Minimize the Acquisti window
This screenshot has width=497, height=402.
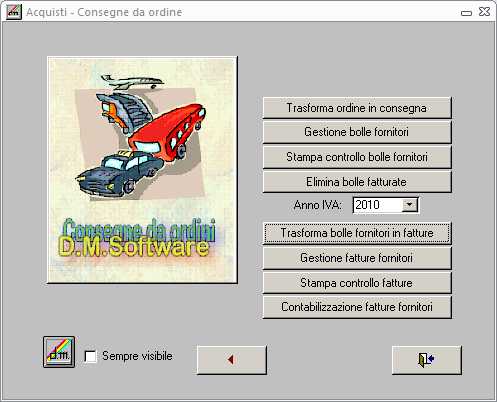(466, 13)
